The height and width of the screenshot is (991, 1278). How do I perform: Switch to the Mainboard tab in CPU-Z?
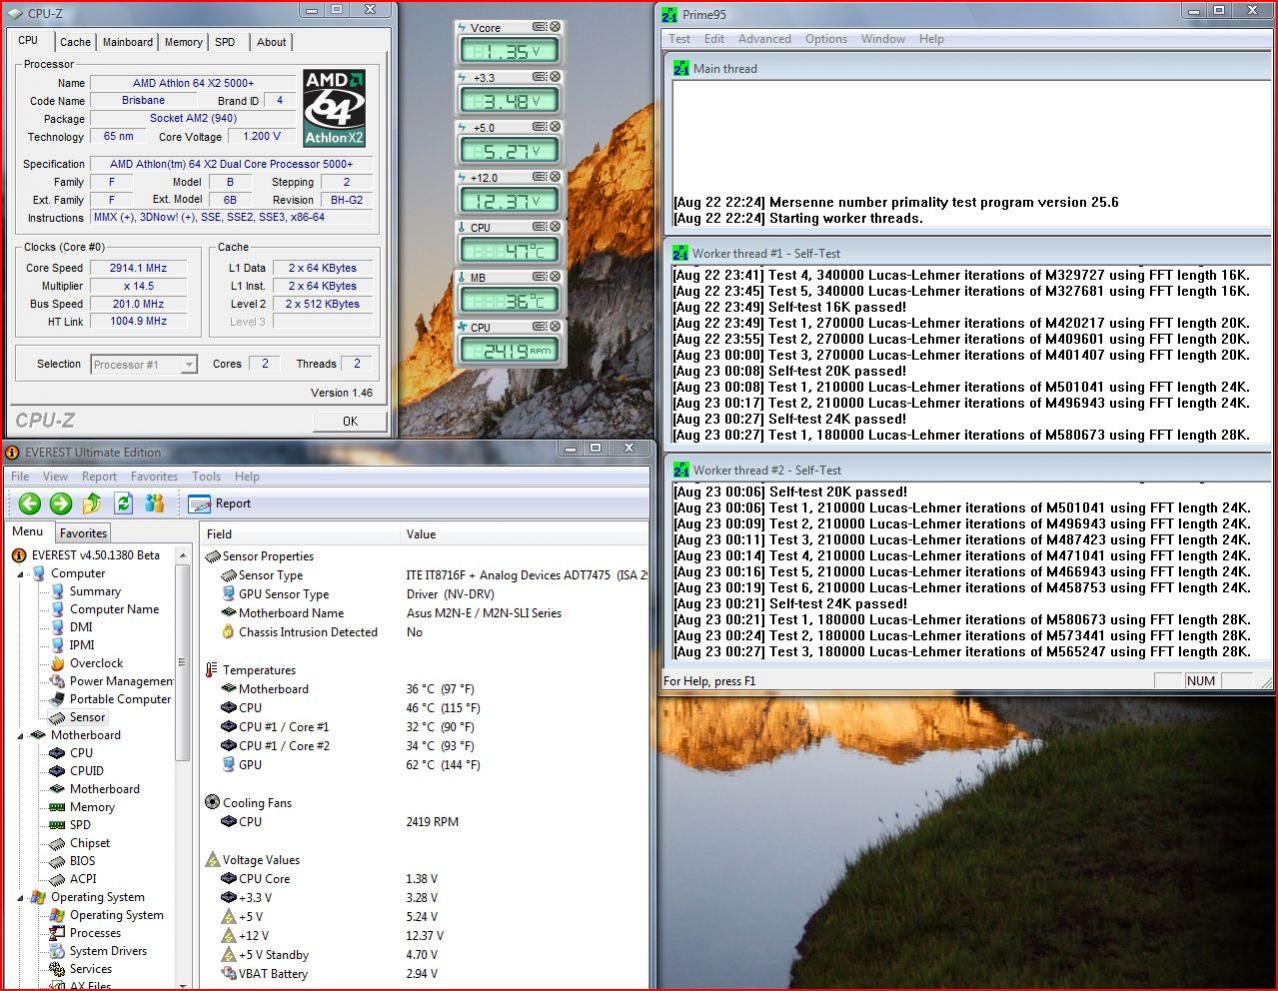[128, 42]
